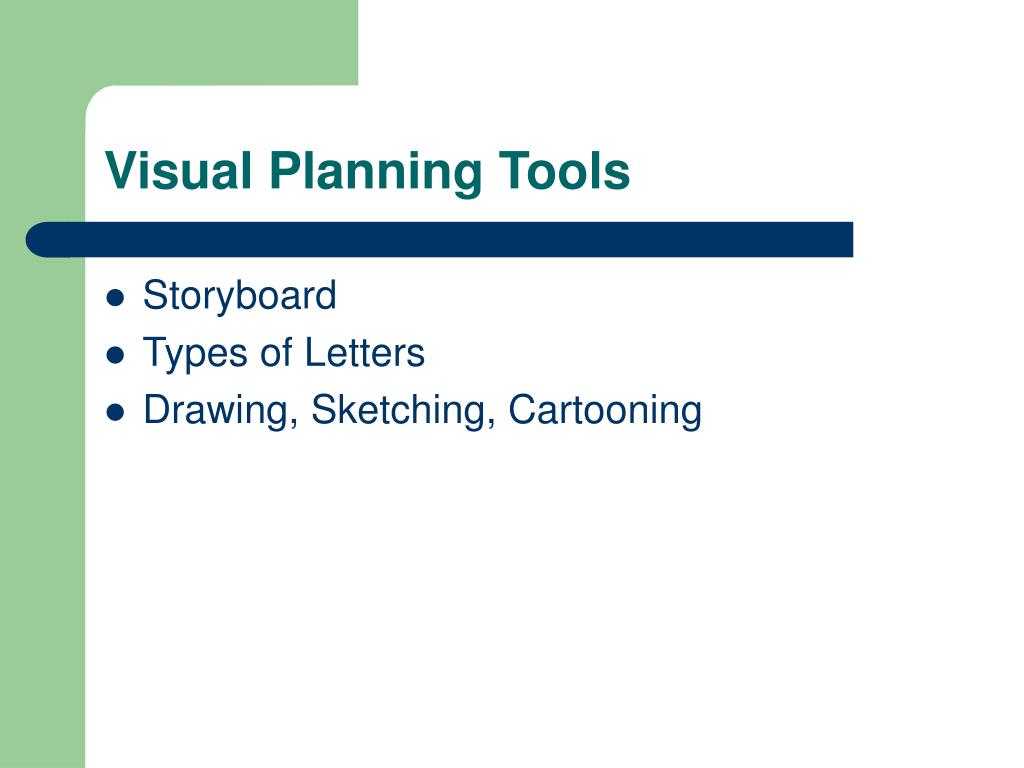Image resolution: width=1024 pixels, height=768 pixels.
Task: Click the empty white area below bullets
Action: (x=522, y=588)
